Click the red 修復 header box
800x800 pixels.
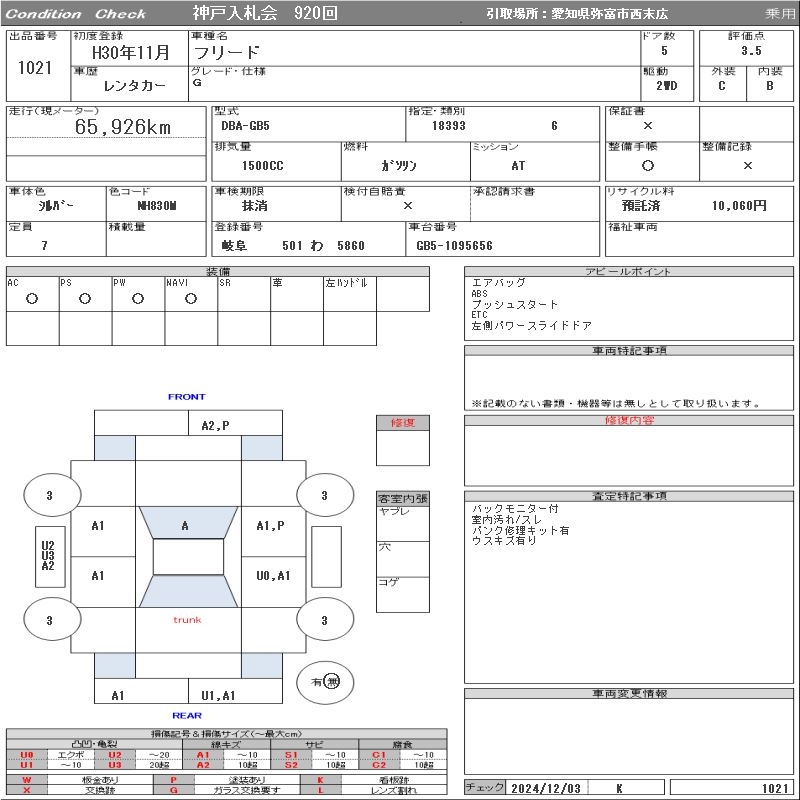click(403, 422)
